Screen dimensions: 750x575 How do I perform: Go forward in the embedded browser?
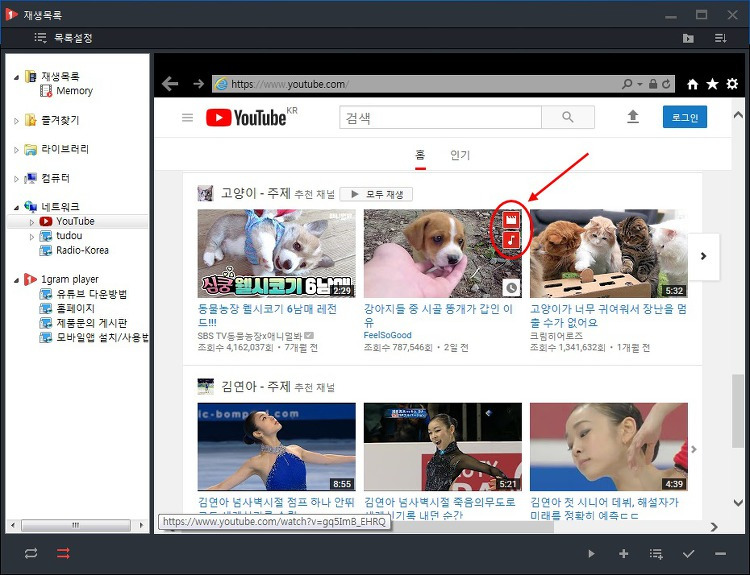click(199, 84)
